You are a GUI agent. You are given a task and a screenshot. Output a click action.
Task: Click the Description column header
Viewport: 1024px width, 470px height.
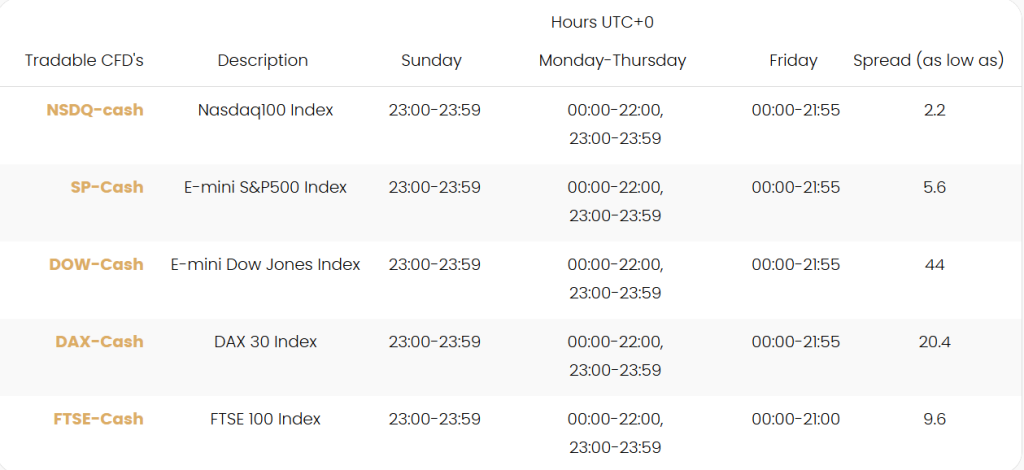pyautogui.click(x=263, y=60)
